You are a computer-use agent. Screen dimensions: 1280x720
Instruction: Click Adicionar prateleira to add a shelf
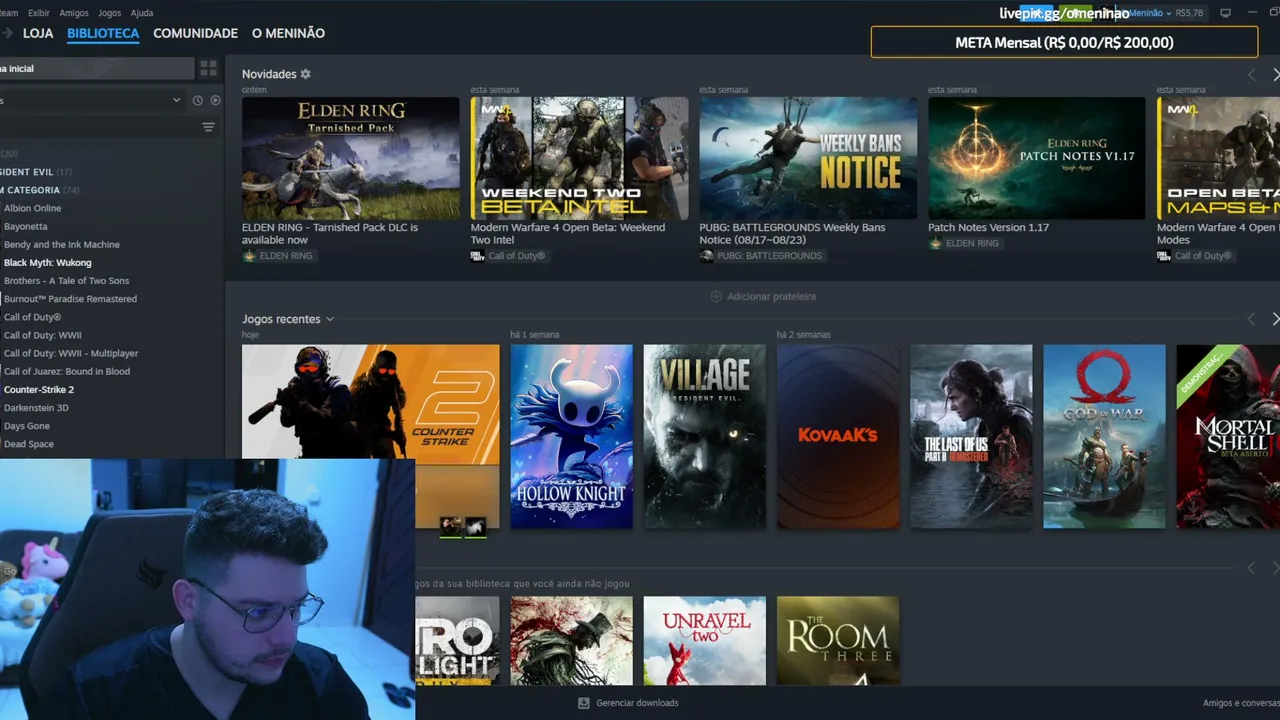point(771,296)
